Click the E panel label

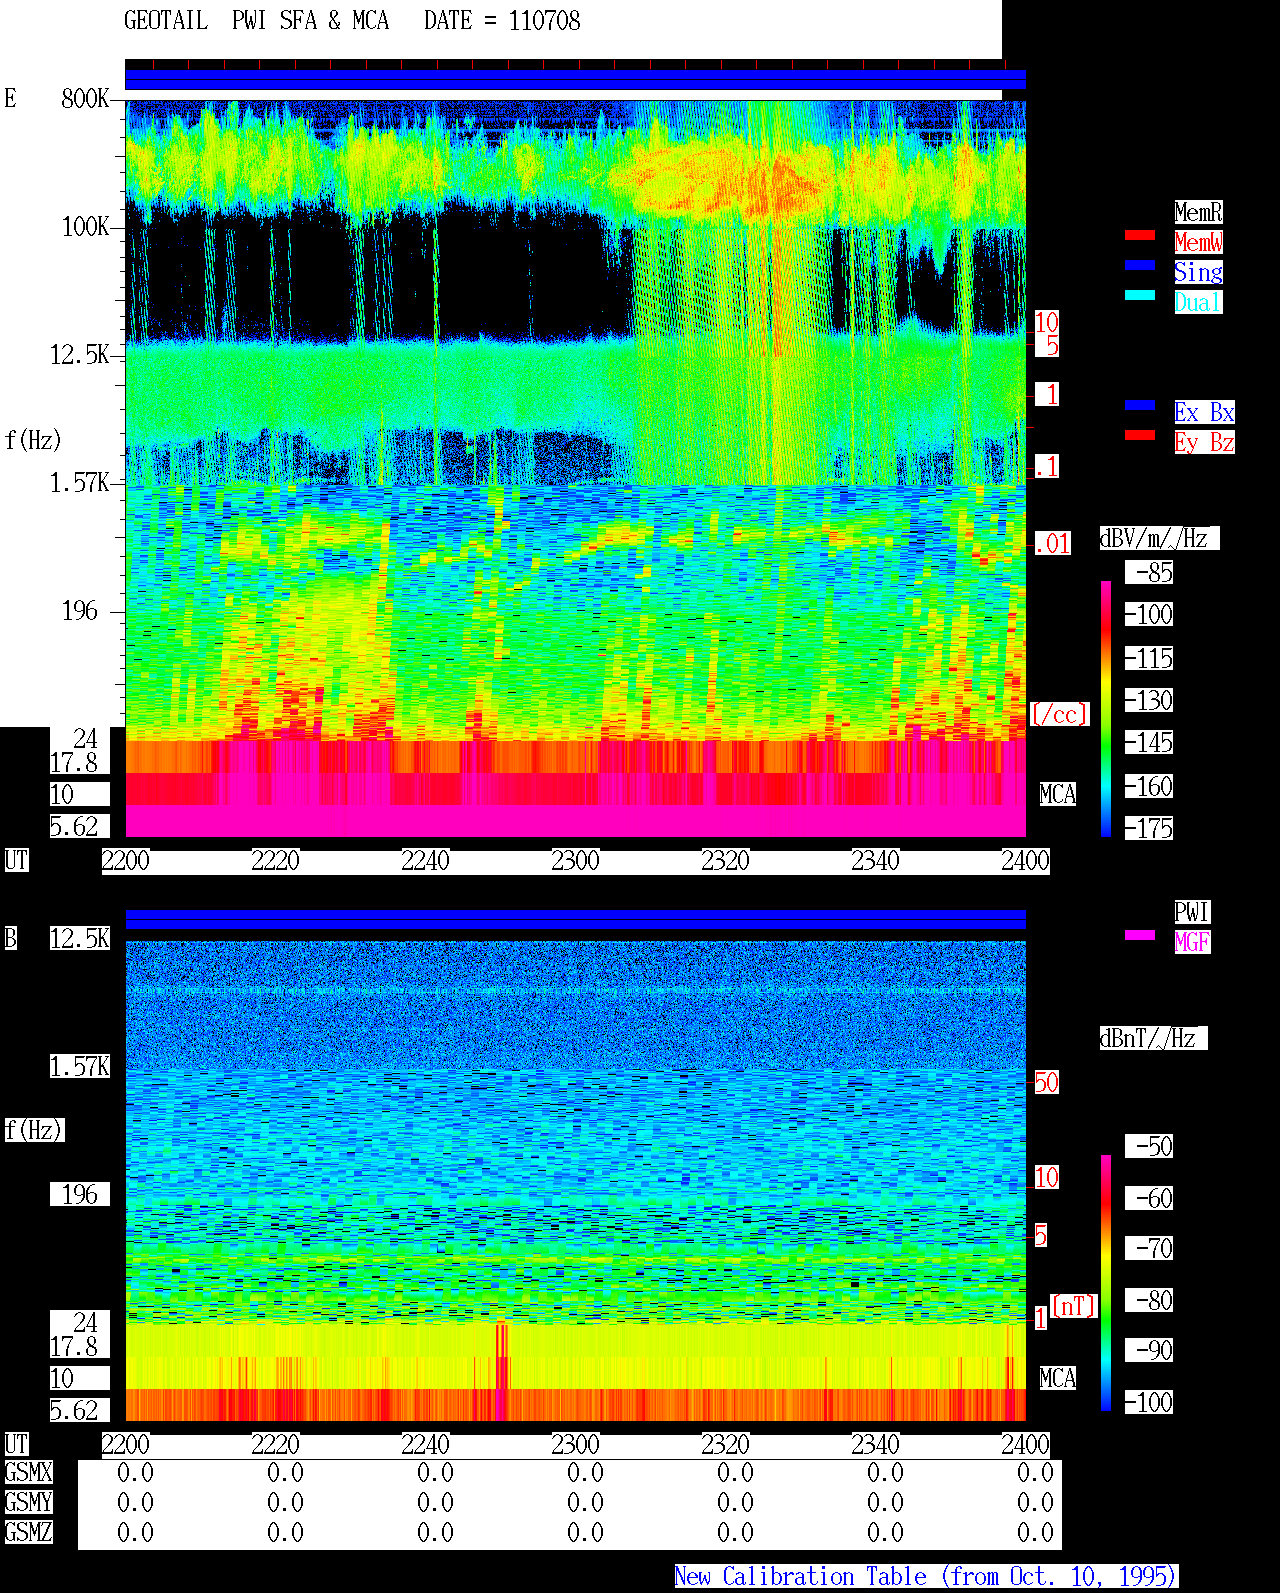pos(11,99)
